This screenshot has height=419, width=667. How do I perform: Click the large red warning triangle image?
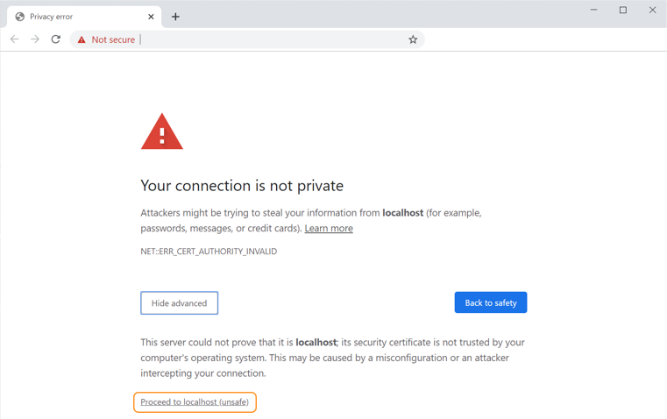coord(162,131)
